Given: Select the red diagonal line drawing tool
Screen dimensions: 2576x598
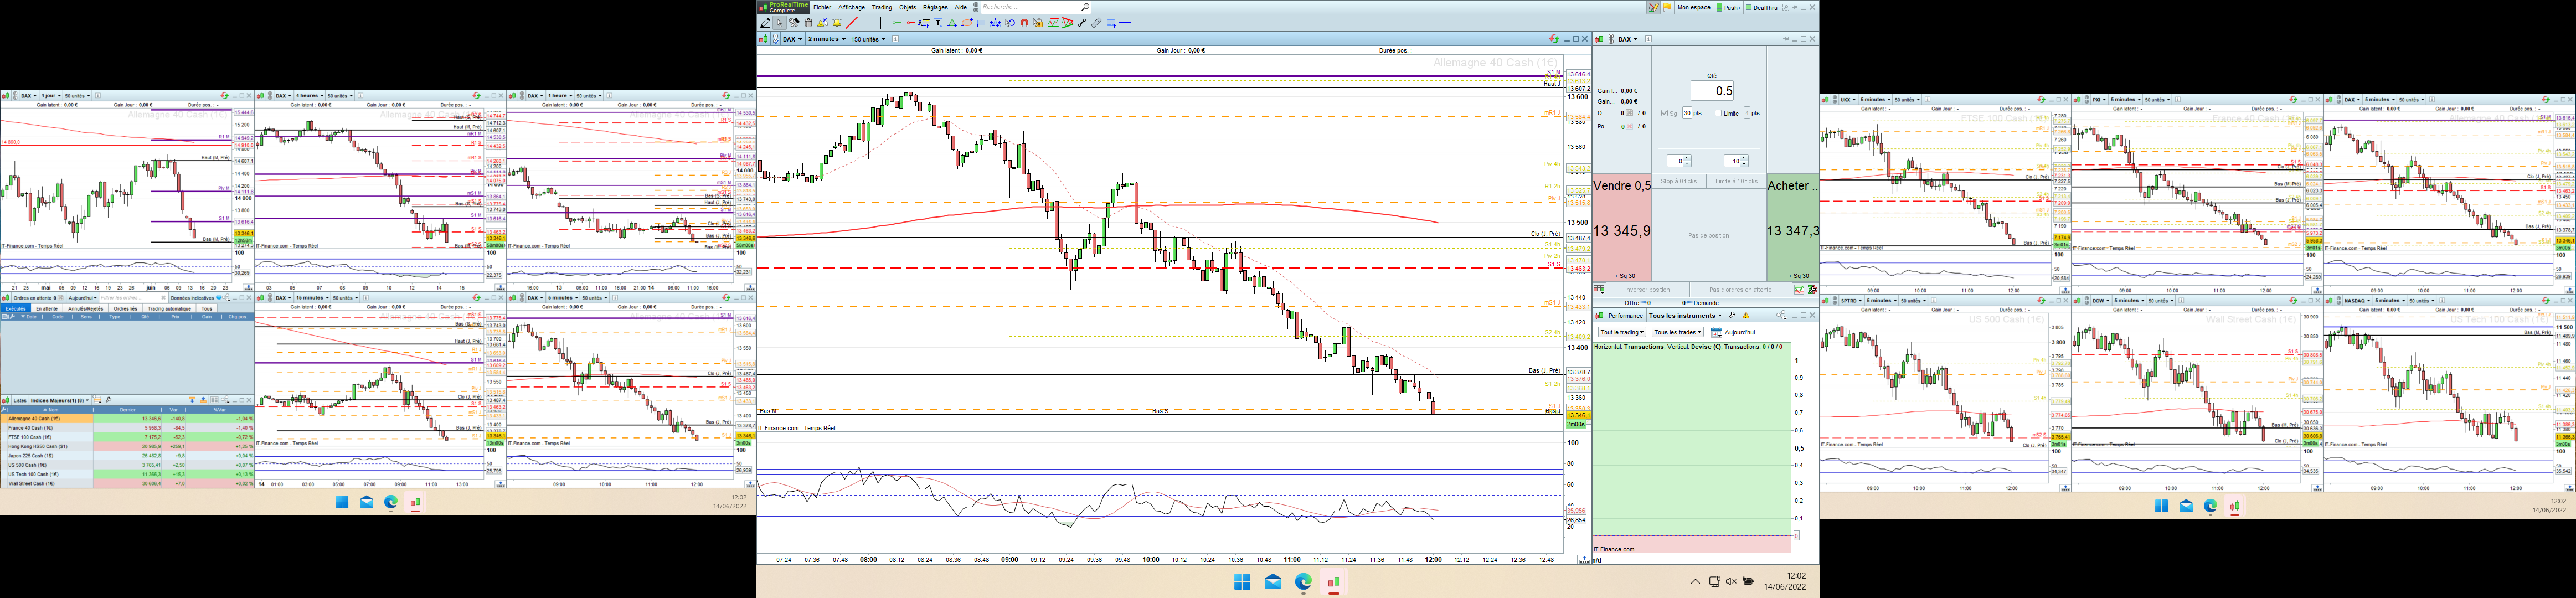Looking at the screenshot, I should pos(852,23).
